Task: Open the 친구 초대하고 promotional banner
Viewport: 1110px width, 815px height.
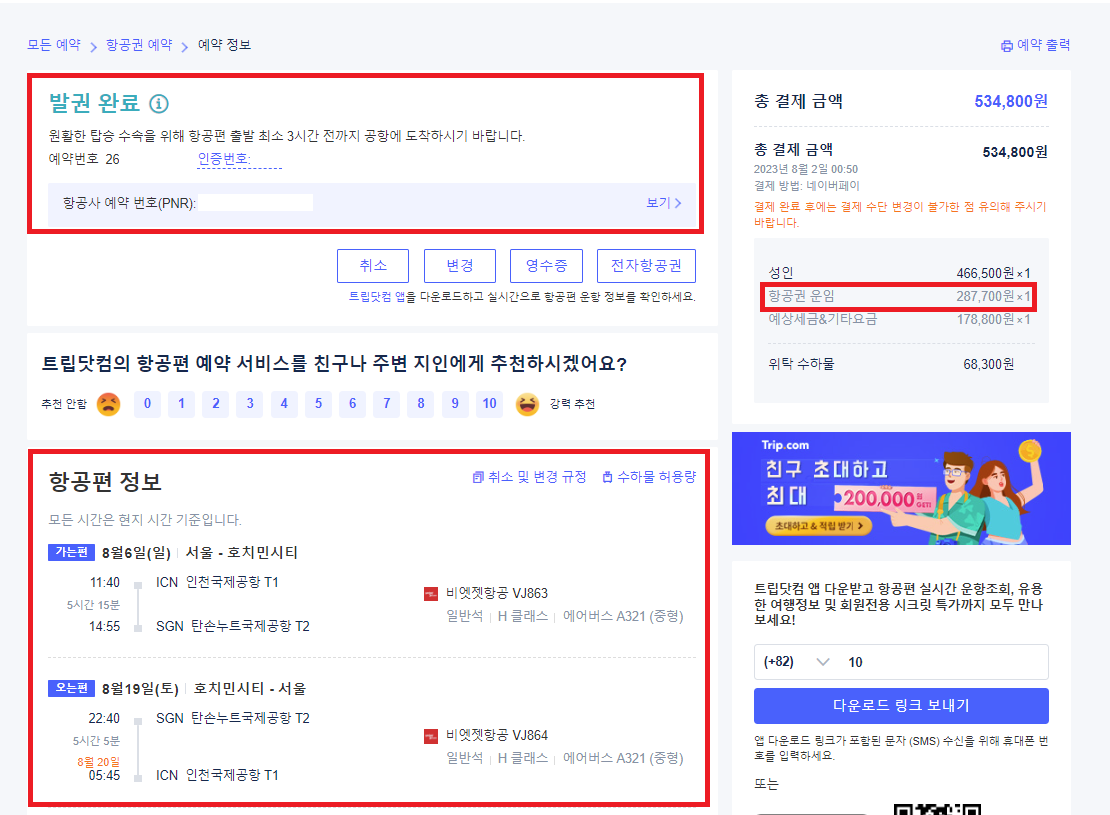Action: point(901,488)
